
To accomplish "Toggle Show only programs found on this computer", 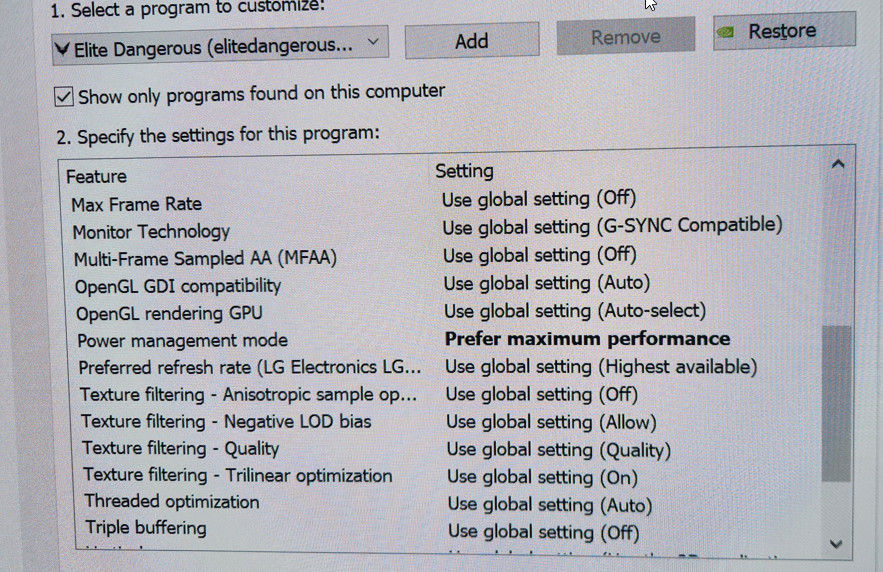I will point(64,96).
